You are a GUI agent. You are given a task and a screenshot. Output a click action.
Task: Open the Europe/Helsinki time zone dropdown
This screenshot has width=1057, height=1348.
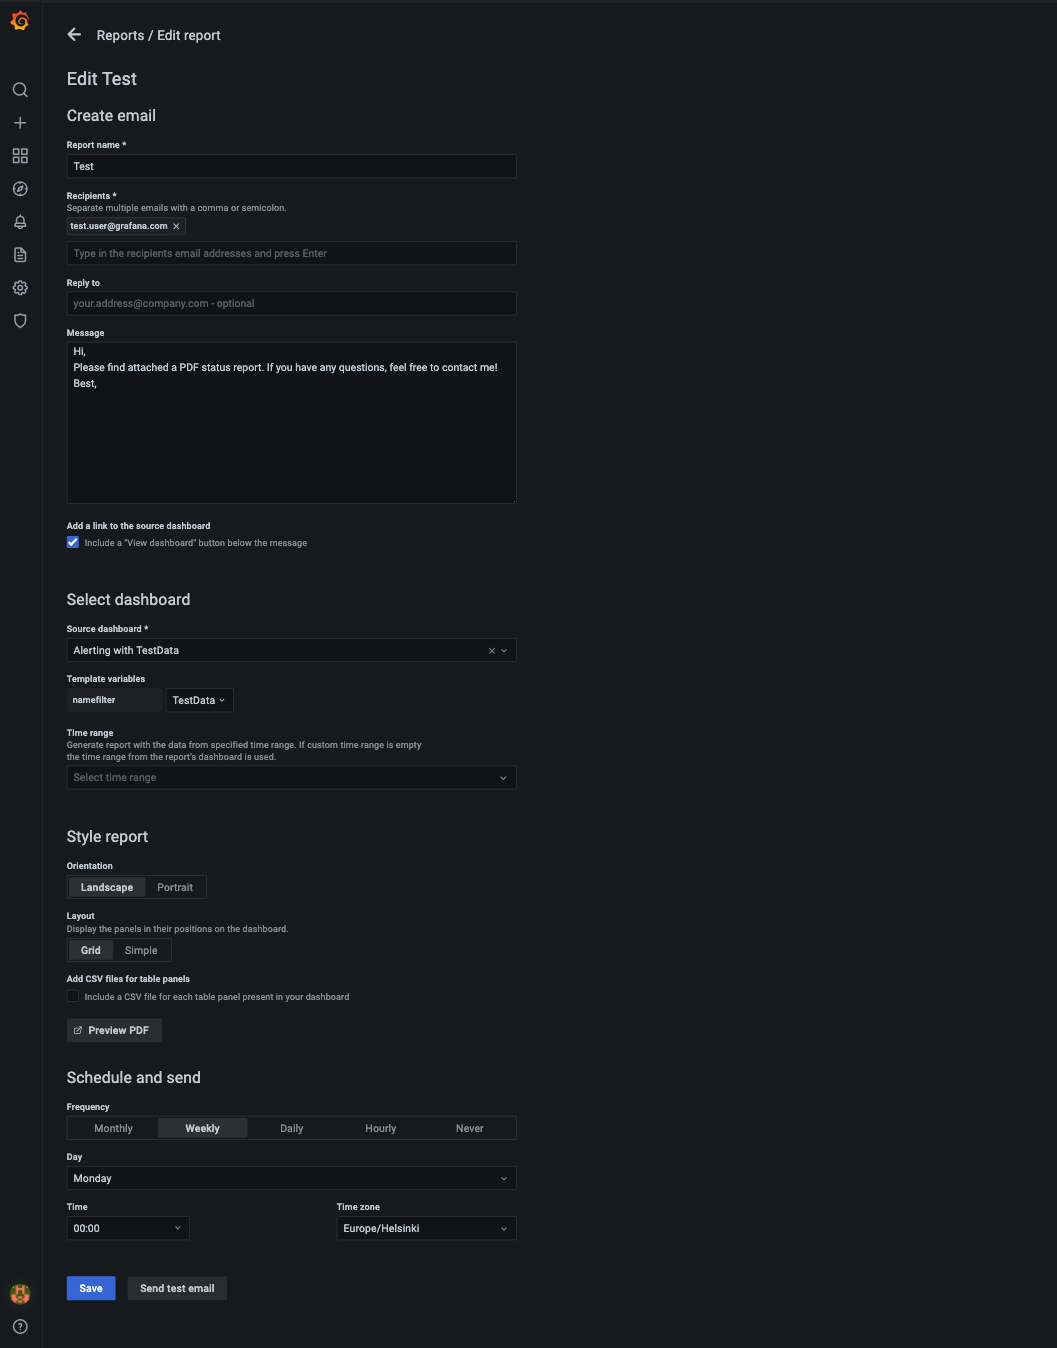click(426, 1229)
